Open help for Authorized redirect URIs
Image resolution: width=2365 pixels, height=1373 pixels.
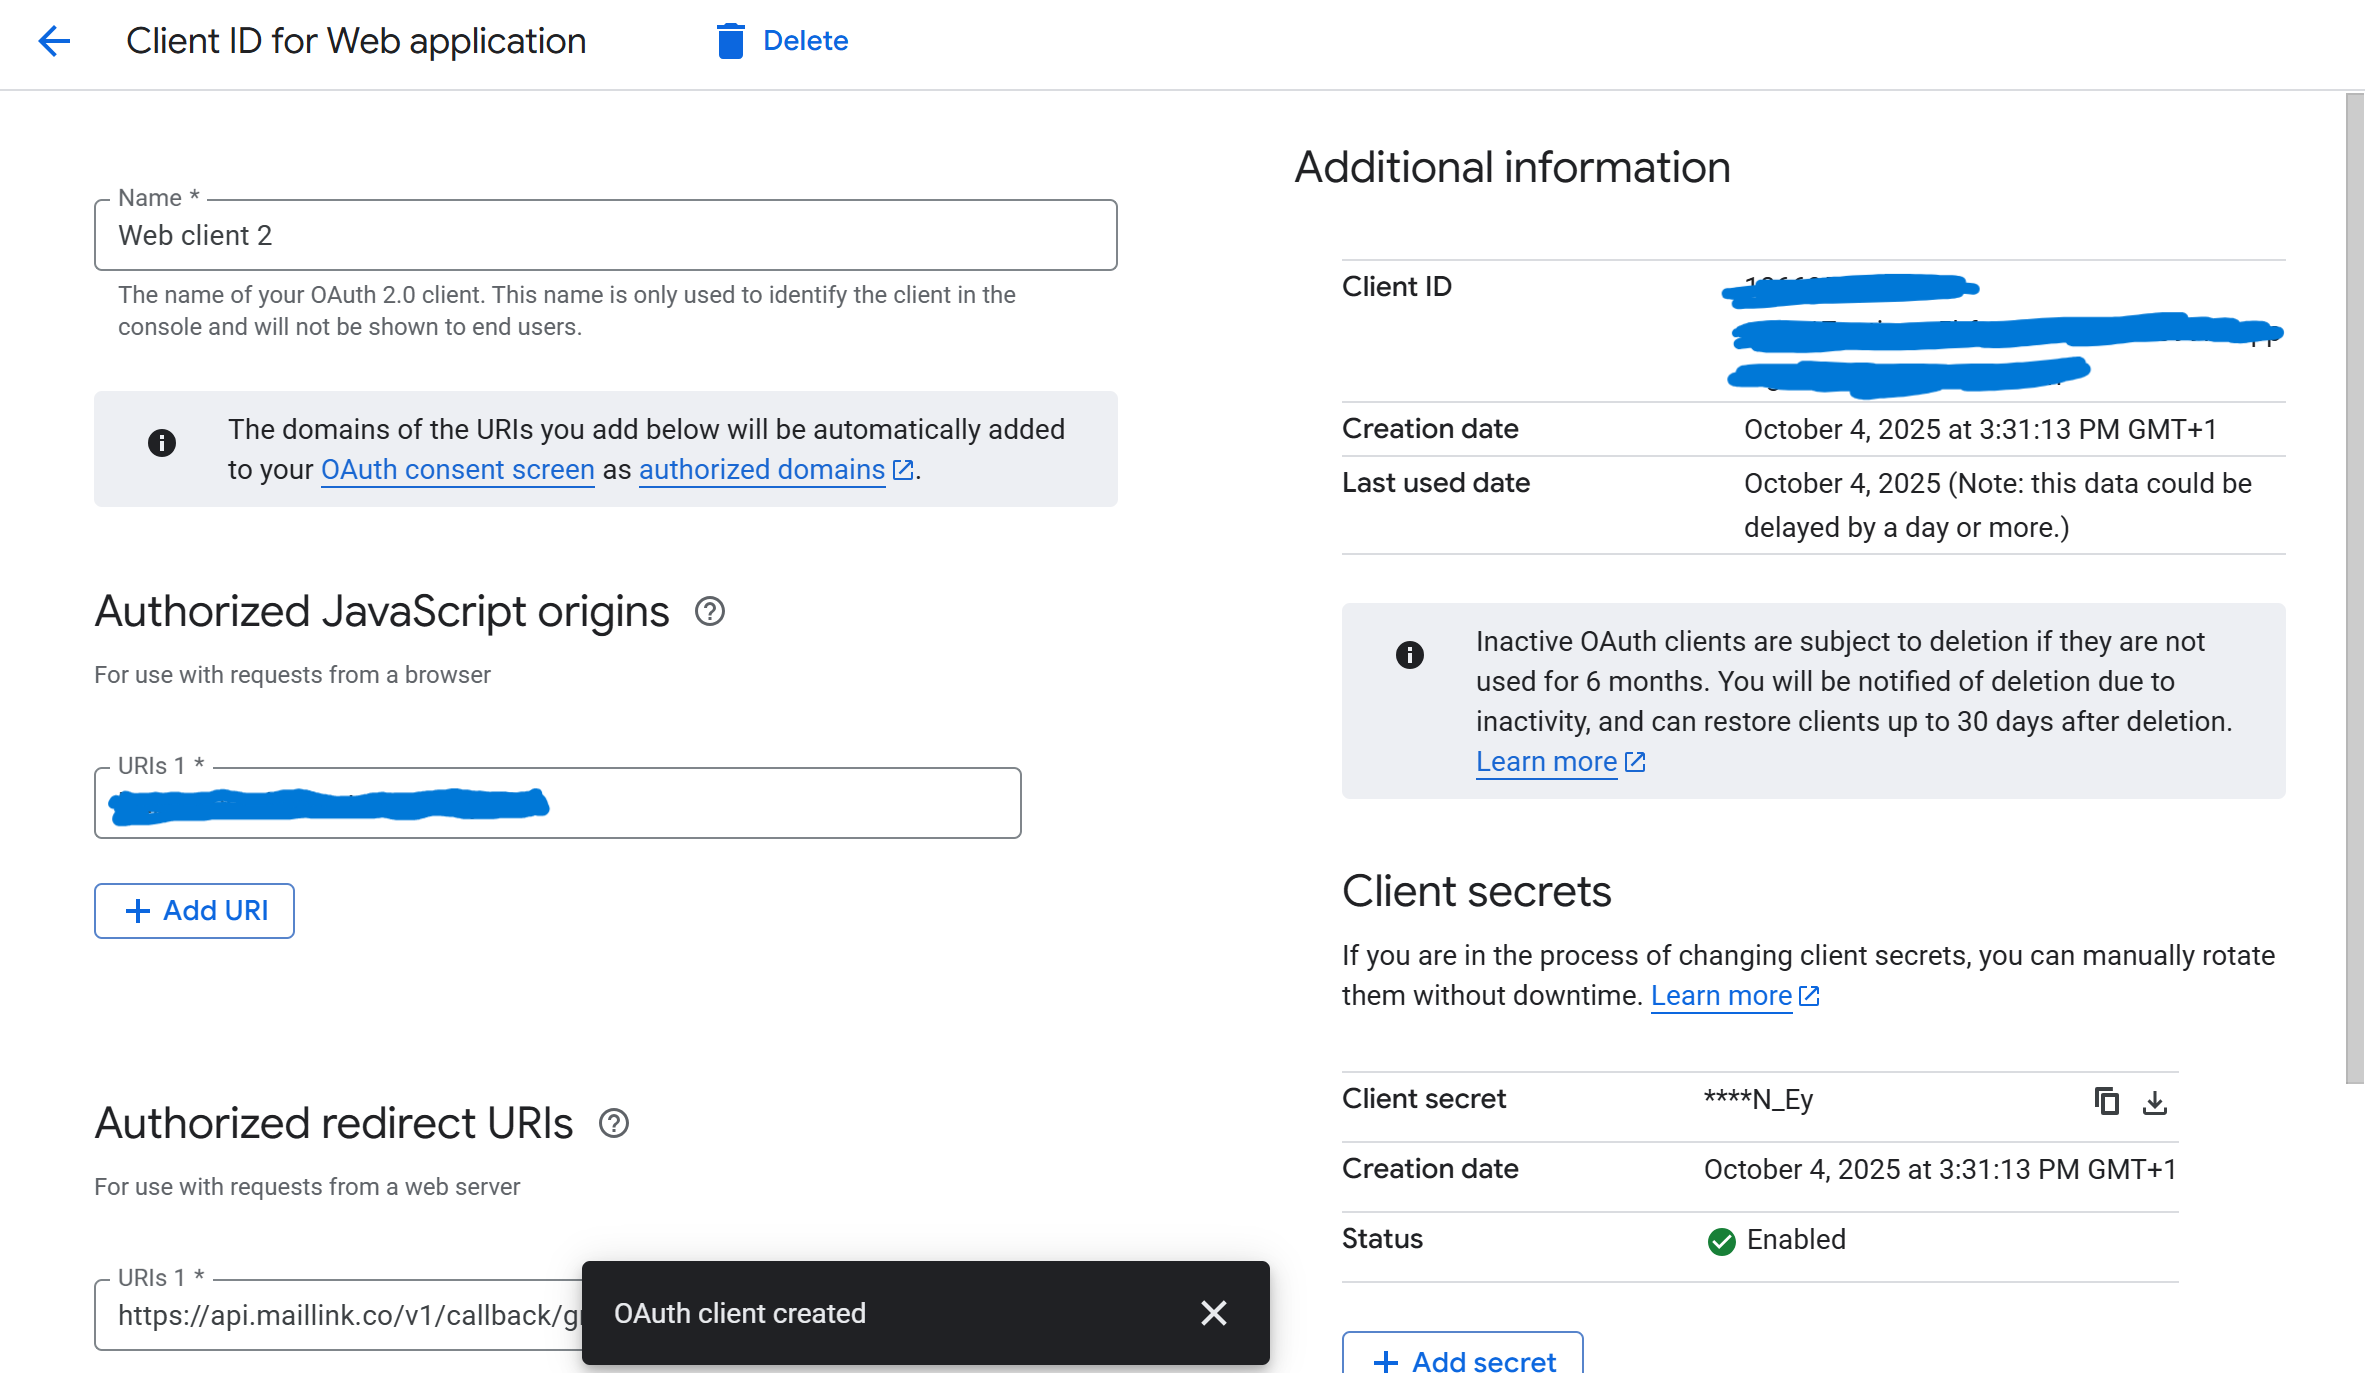click(x=613, y=1123)
